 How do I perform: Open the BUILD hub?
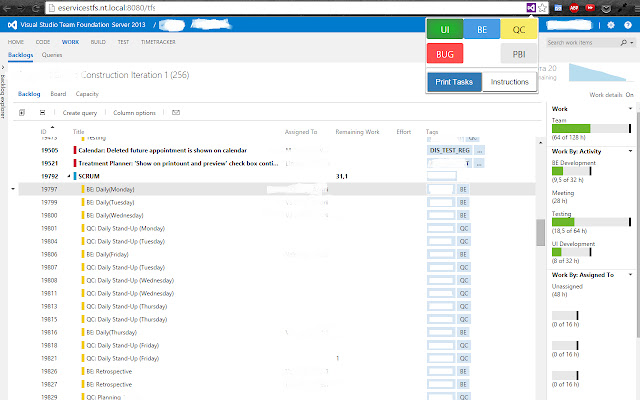pos(98,42)
